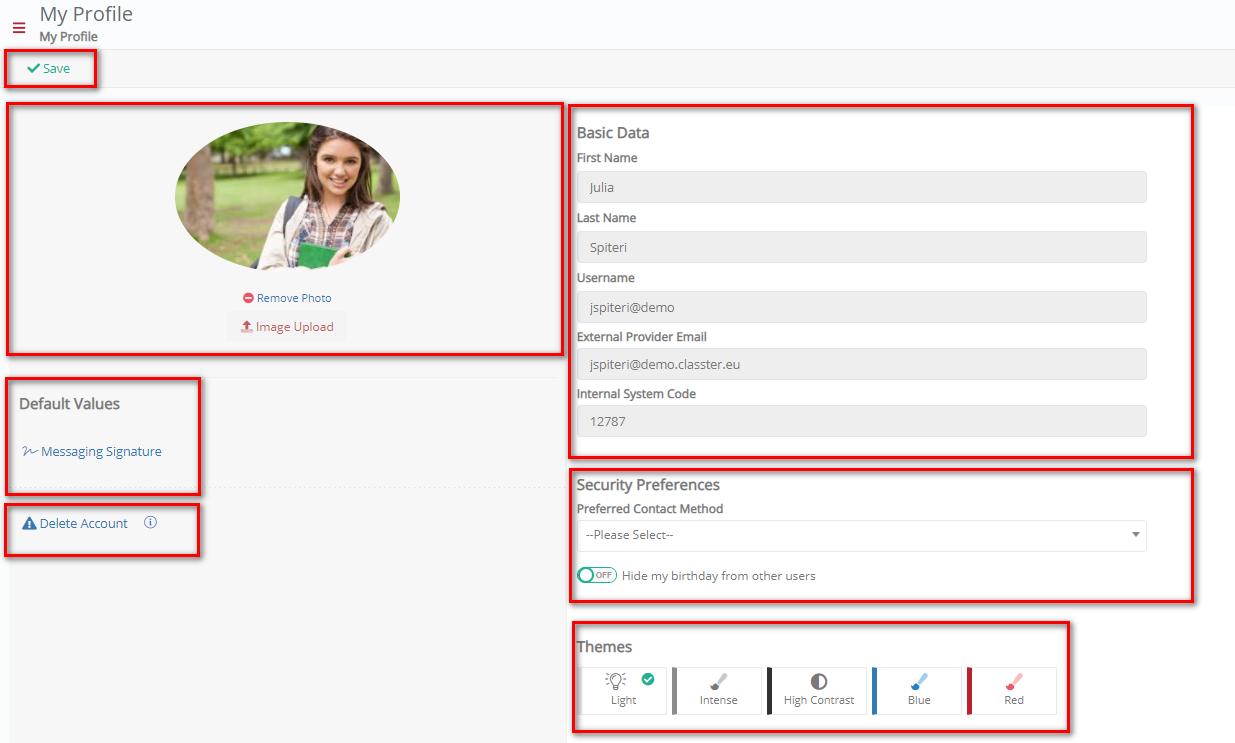Click the 'Security Preferences' heading

[648, 485]
